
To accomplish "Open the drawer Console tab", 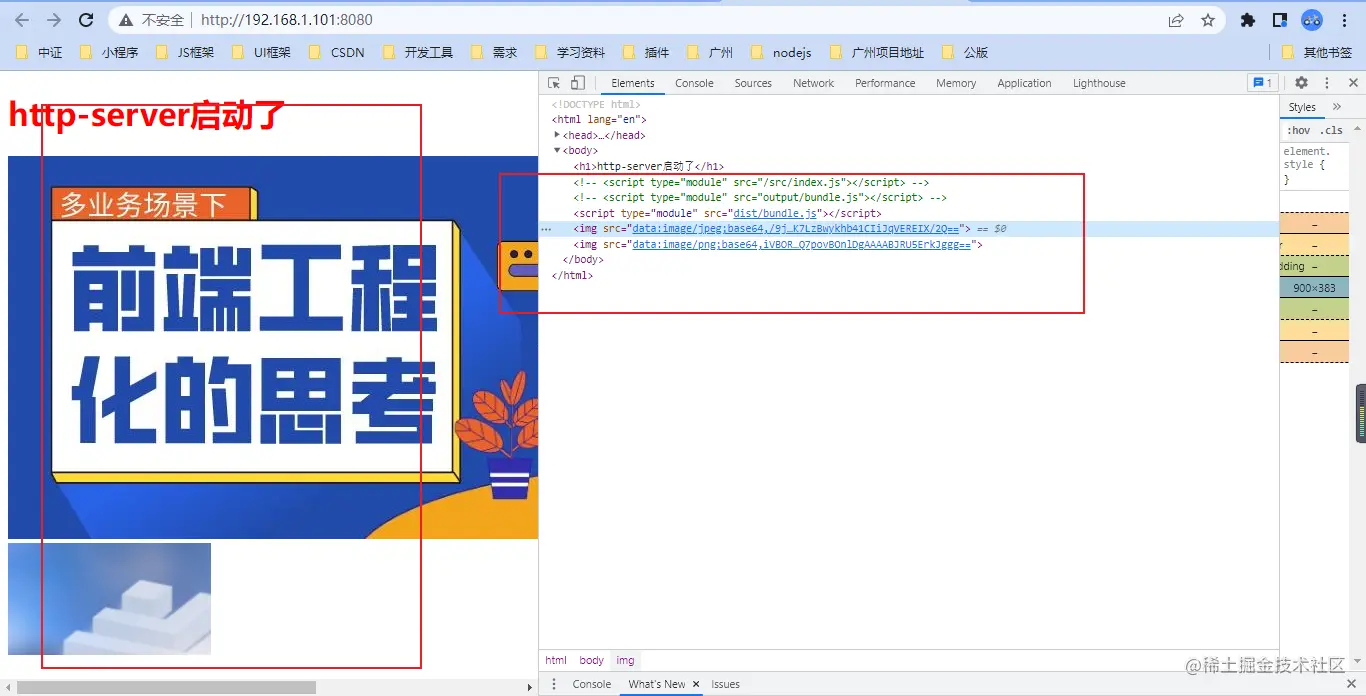I will click(592, 684).
